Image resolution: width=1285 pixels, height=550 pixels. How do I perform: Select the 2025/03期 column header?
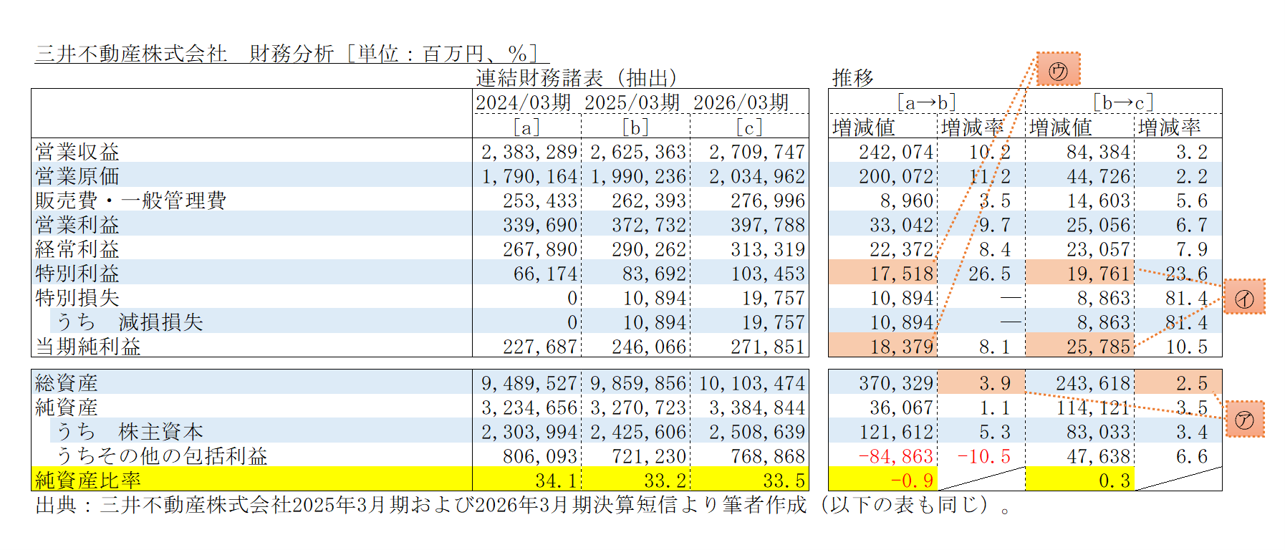pyautogui.click(x=632, y=103)
